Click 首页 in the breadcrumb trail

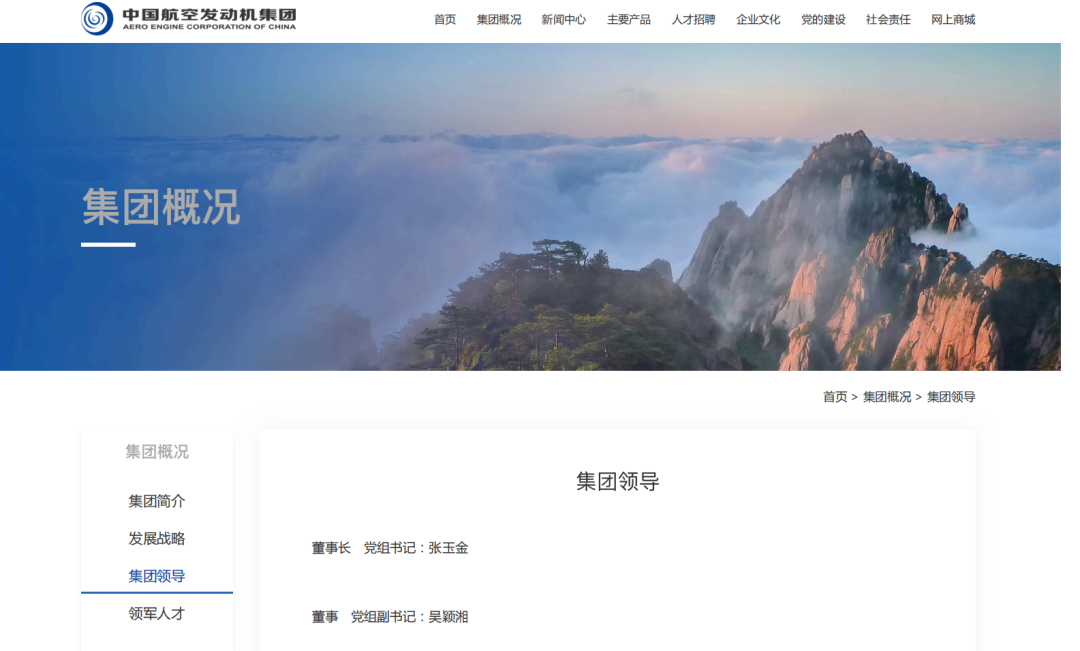coord(835,397)
